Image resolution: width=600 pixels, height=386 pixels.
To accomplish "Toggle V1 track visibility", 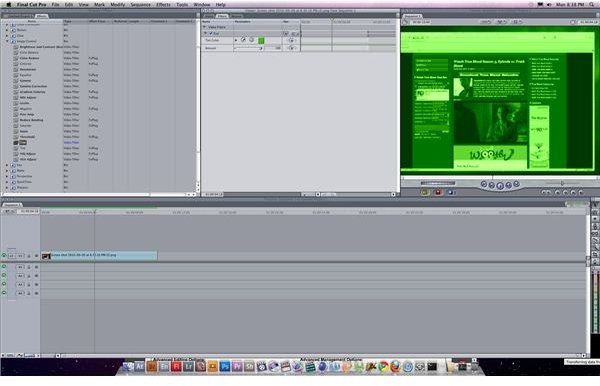I will pos(4,256).
